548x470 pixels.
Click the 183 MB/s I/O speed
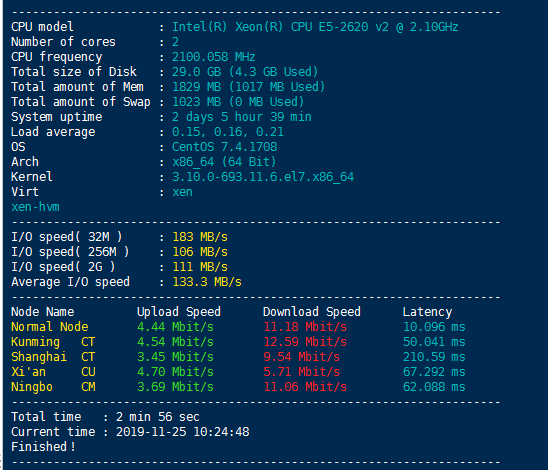tap(200, 237)
